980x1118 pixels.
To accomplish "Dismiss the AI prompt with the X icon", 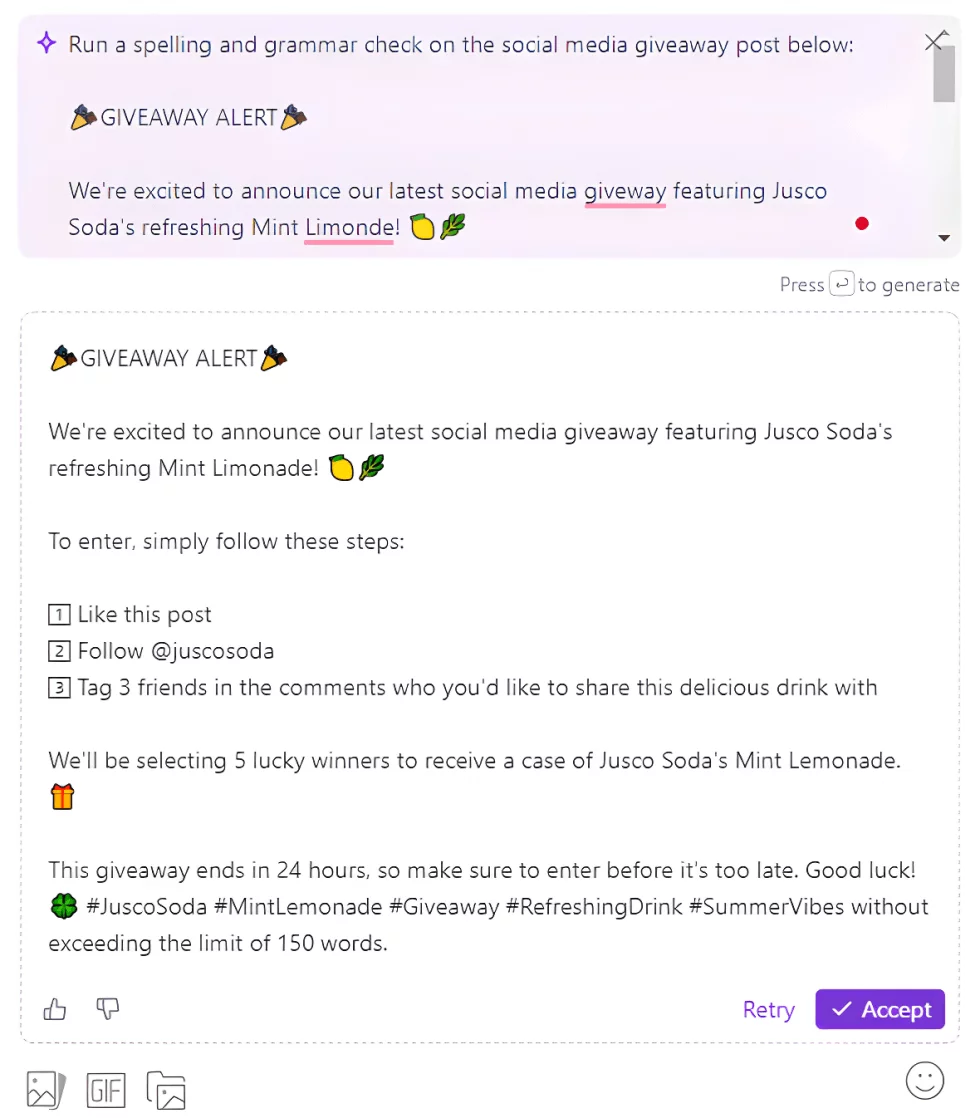I will pyautogui.click(x=934, y=41).
